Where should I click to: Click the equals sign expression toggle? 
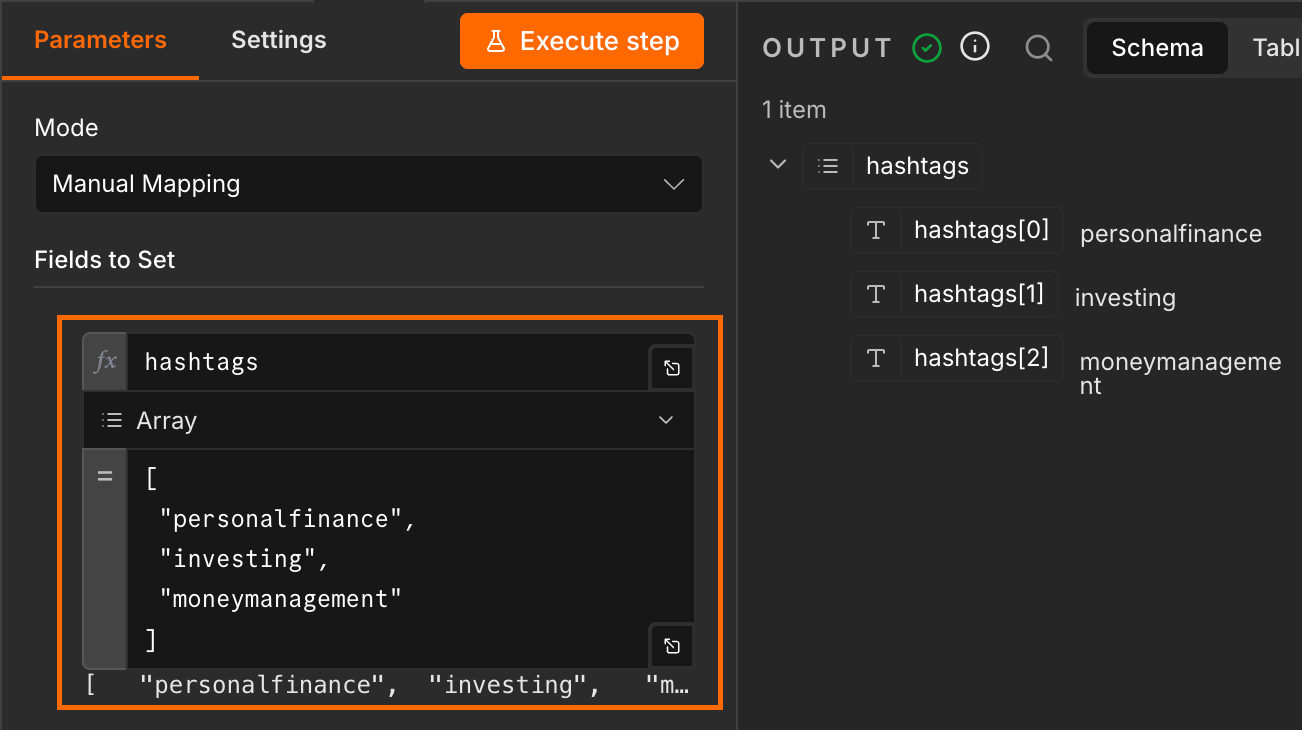[x=105, y=476]
